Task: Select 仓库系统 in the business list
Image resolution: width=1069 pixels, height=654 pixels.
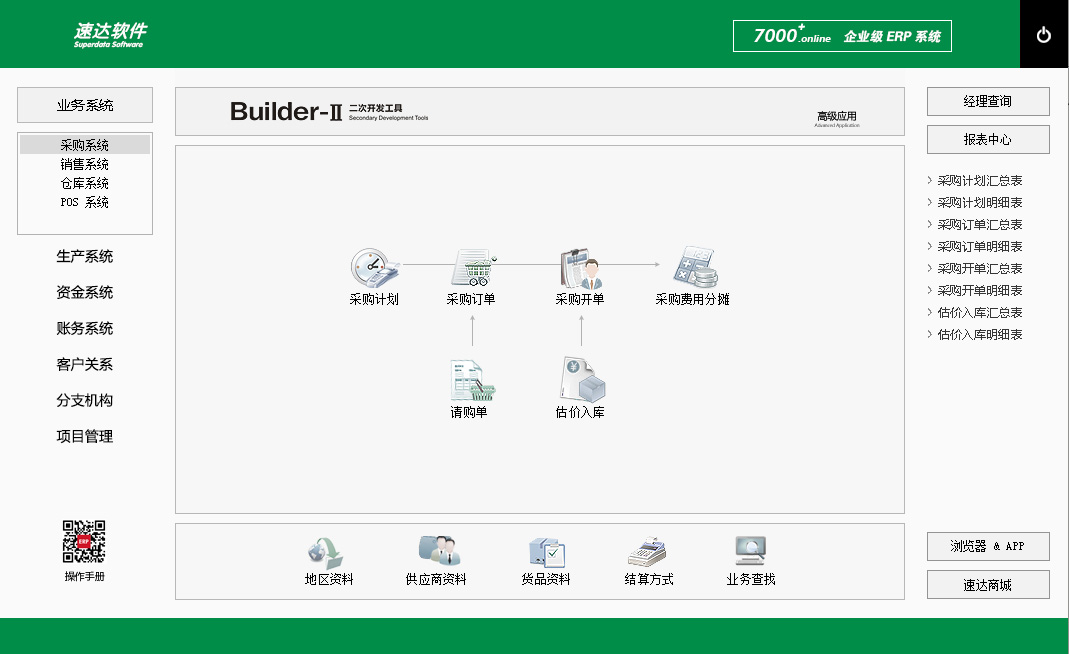Action: click(85, 183)
